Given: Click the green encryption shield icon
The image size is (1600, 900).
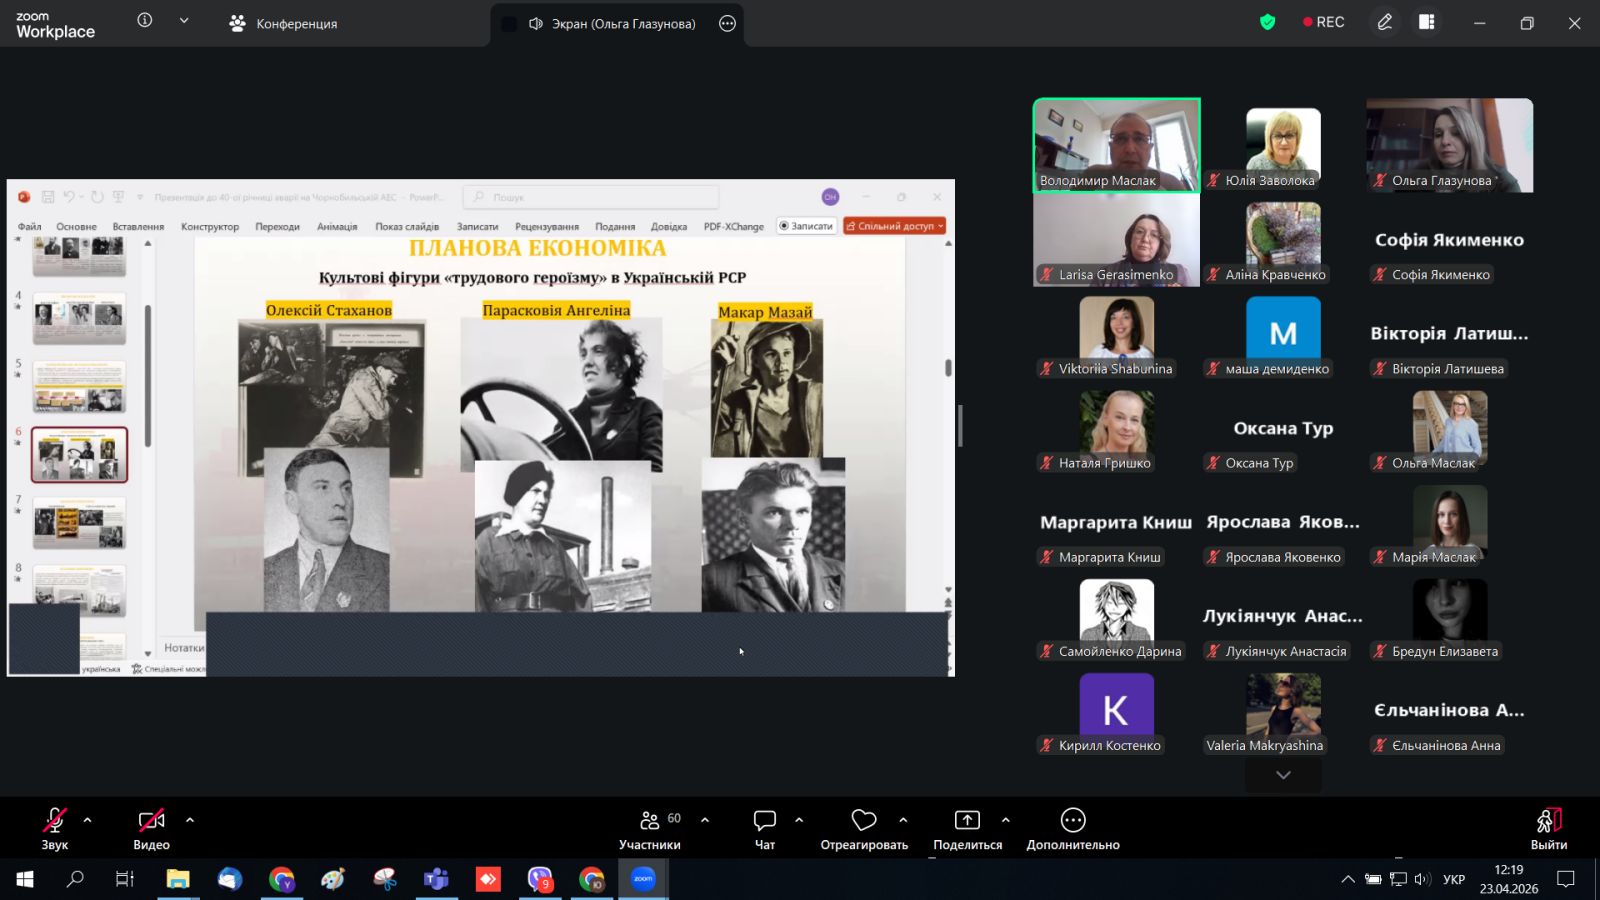Looking at the screenshot, I should click(1267, 22).
